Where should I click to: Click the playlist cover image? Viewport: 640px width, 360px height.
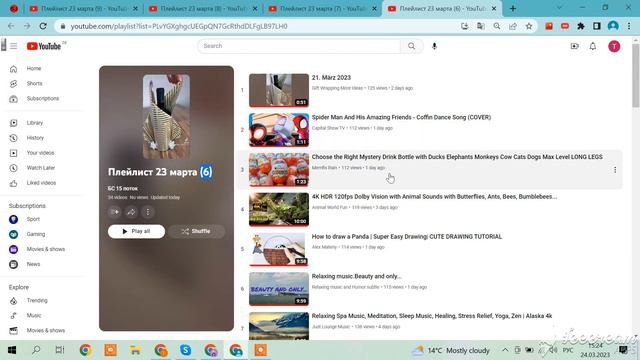coord(166,117)
